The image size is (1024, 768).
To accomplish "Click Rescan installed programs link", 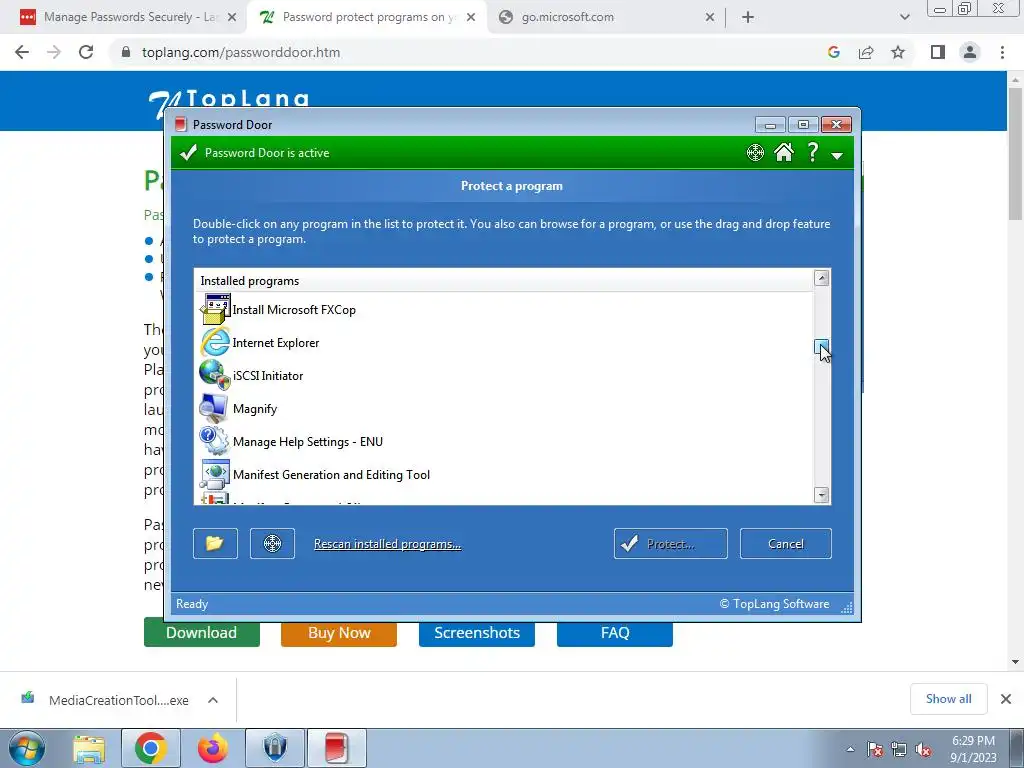I will pyautogui.click(x=387, y=544).
